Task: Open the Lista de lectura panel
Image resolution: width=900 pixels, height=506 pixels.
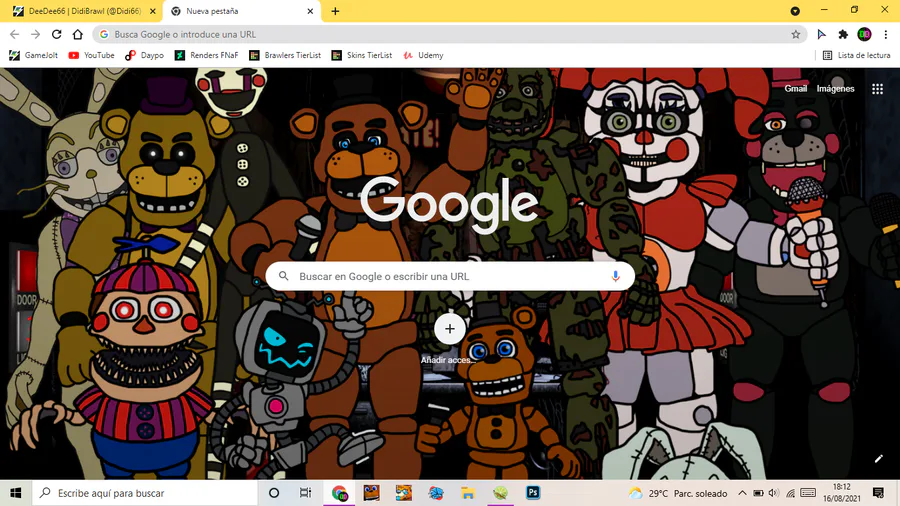Action: click(x=856, y=55)
